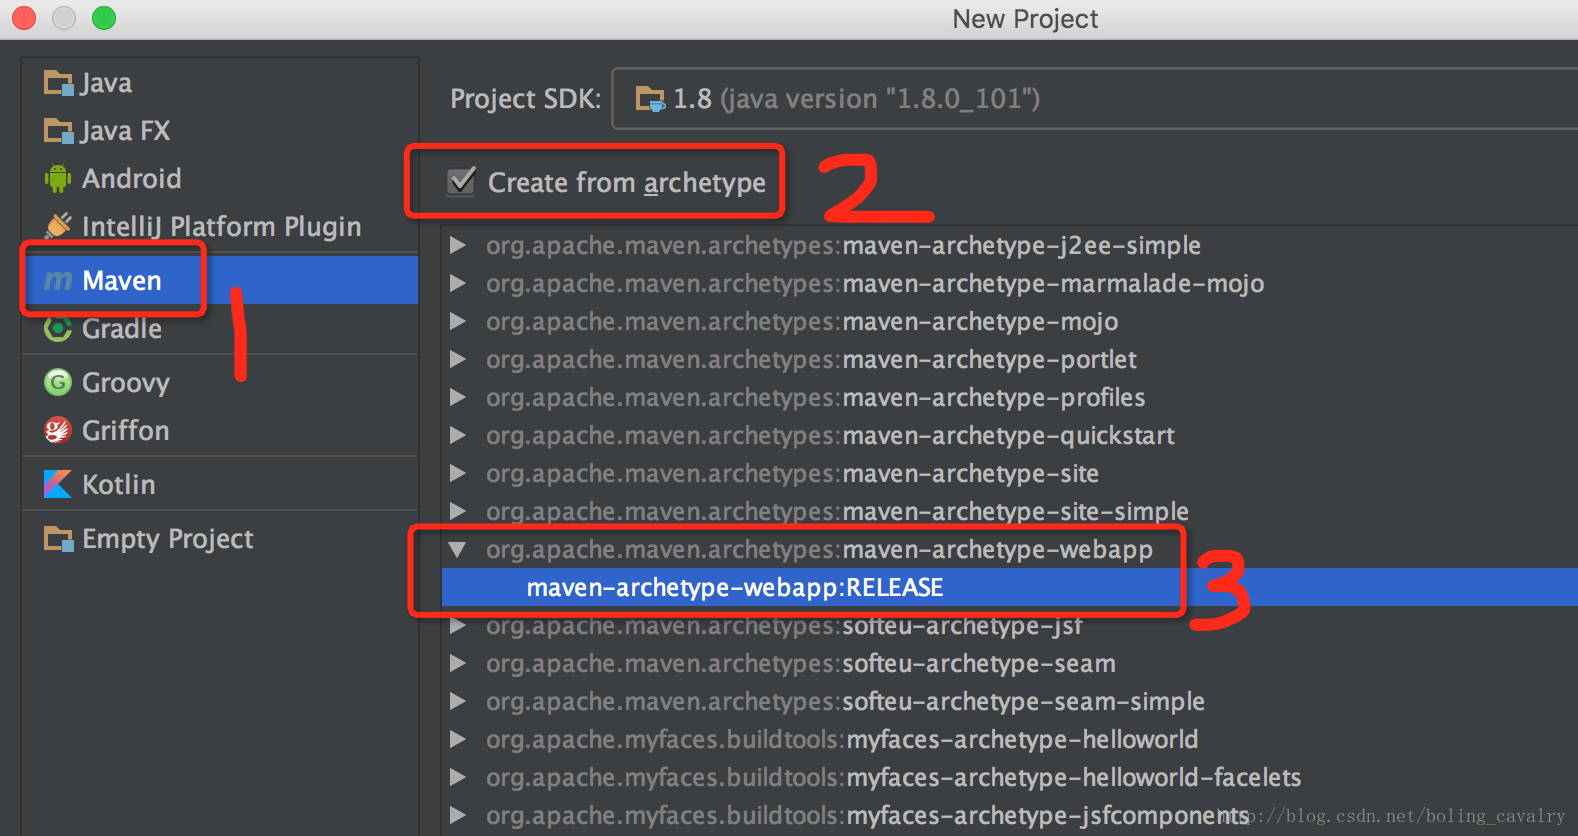Collapse the maven-archetype-webapp node
The image size is (1578, 836).
click(x=458, y=549)
